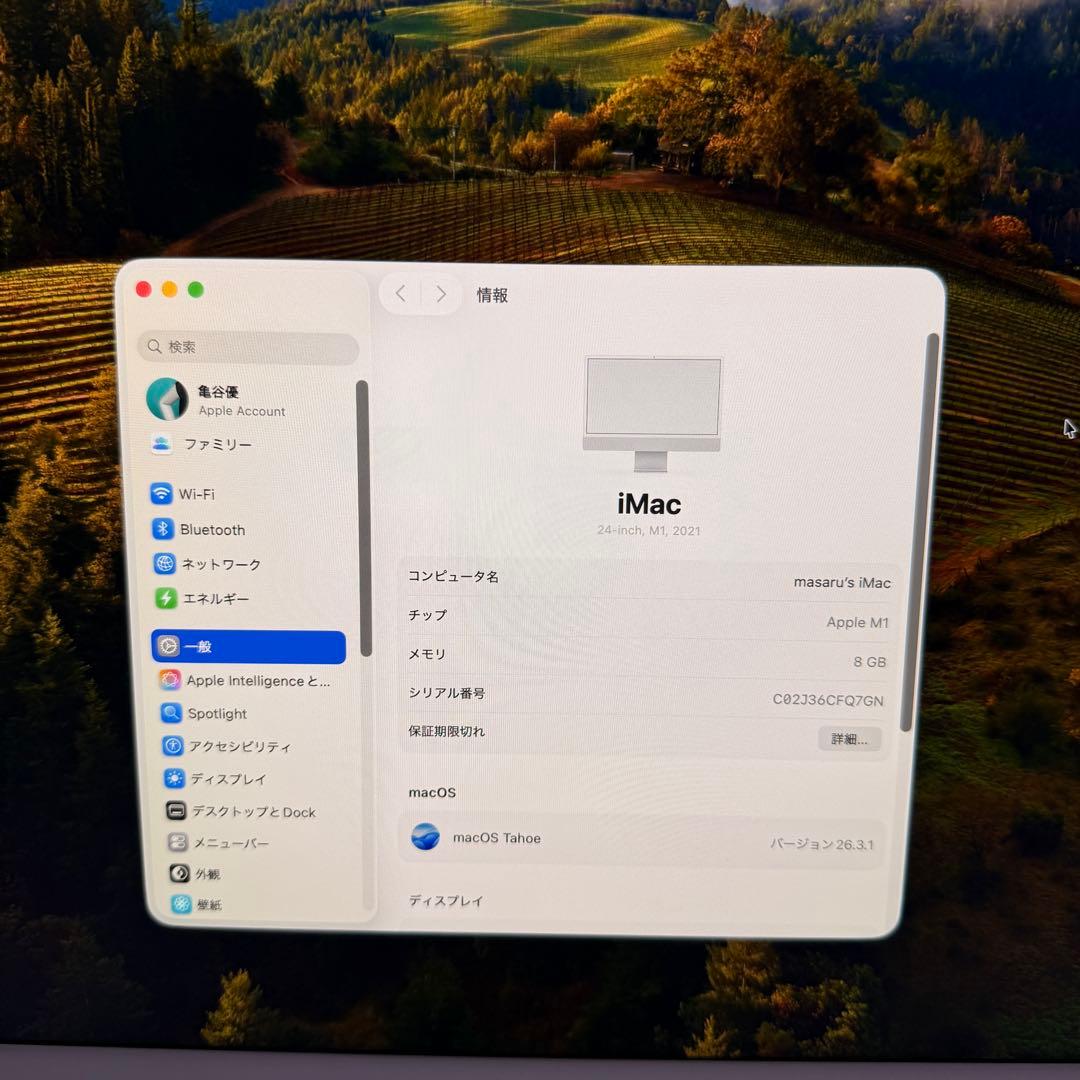Go forward with the right chevron
This screenshot has height=1080, width=1080.
(x=441, y=294)
